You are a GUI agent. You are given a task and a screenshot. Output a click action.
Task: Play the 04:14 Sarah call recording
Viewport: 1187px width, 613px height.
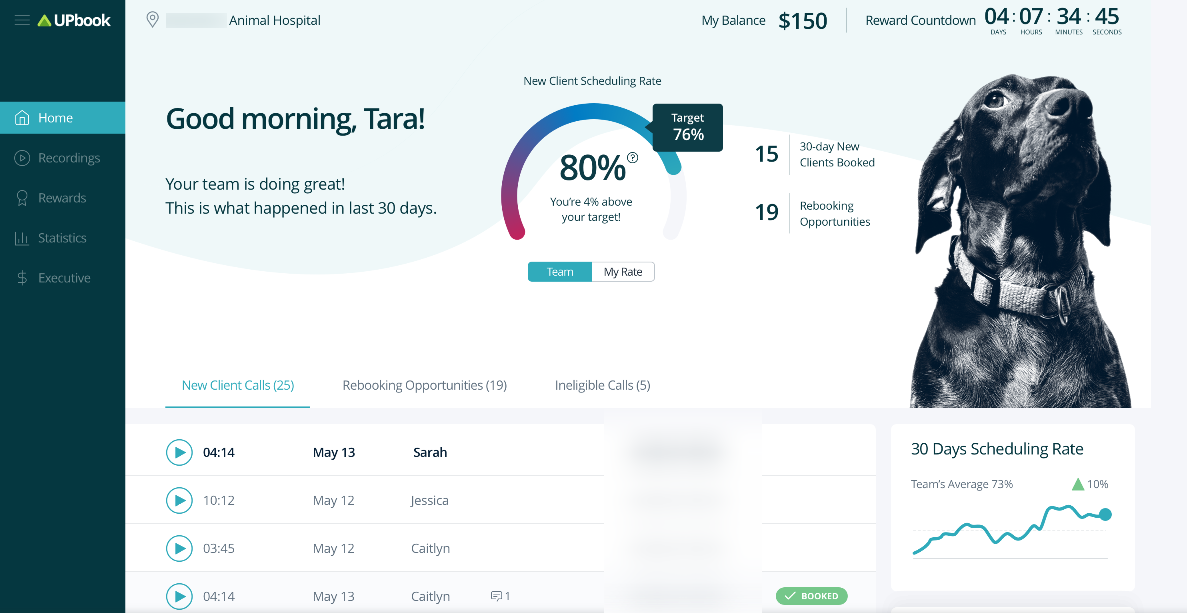(179, 452)
